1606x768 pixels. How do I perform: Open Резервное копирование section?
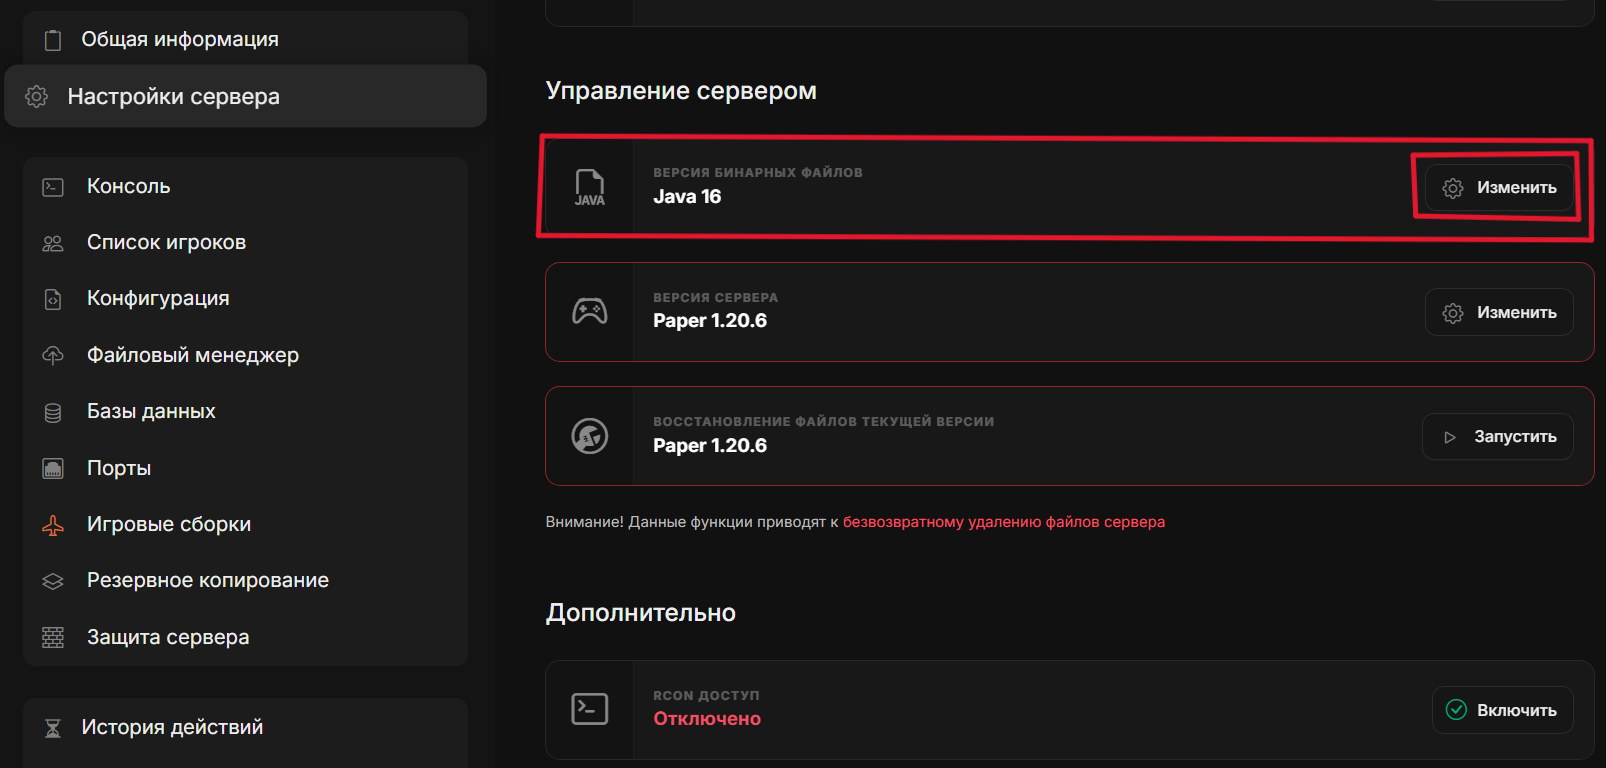click(x=207, y=580)
